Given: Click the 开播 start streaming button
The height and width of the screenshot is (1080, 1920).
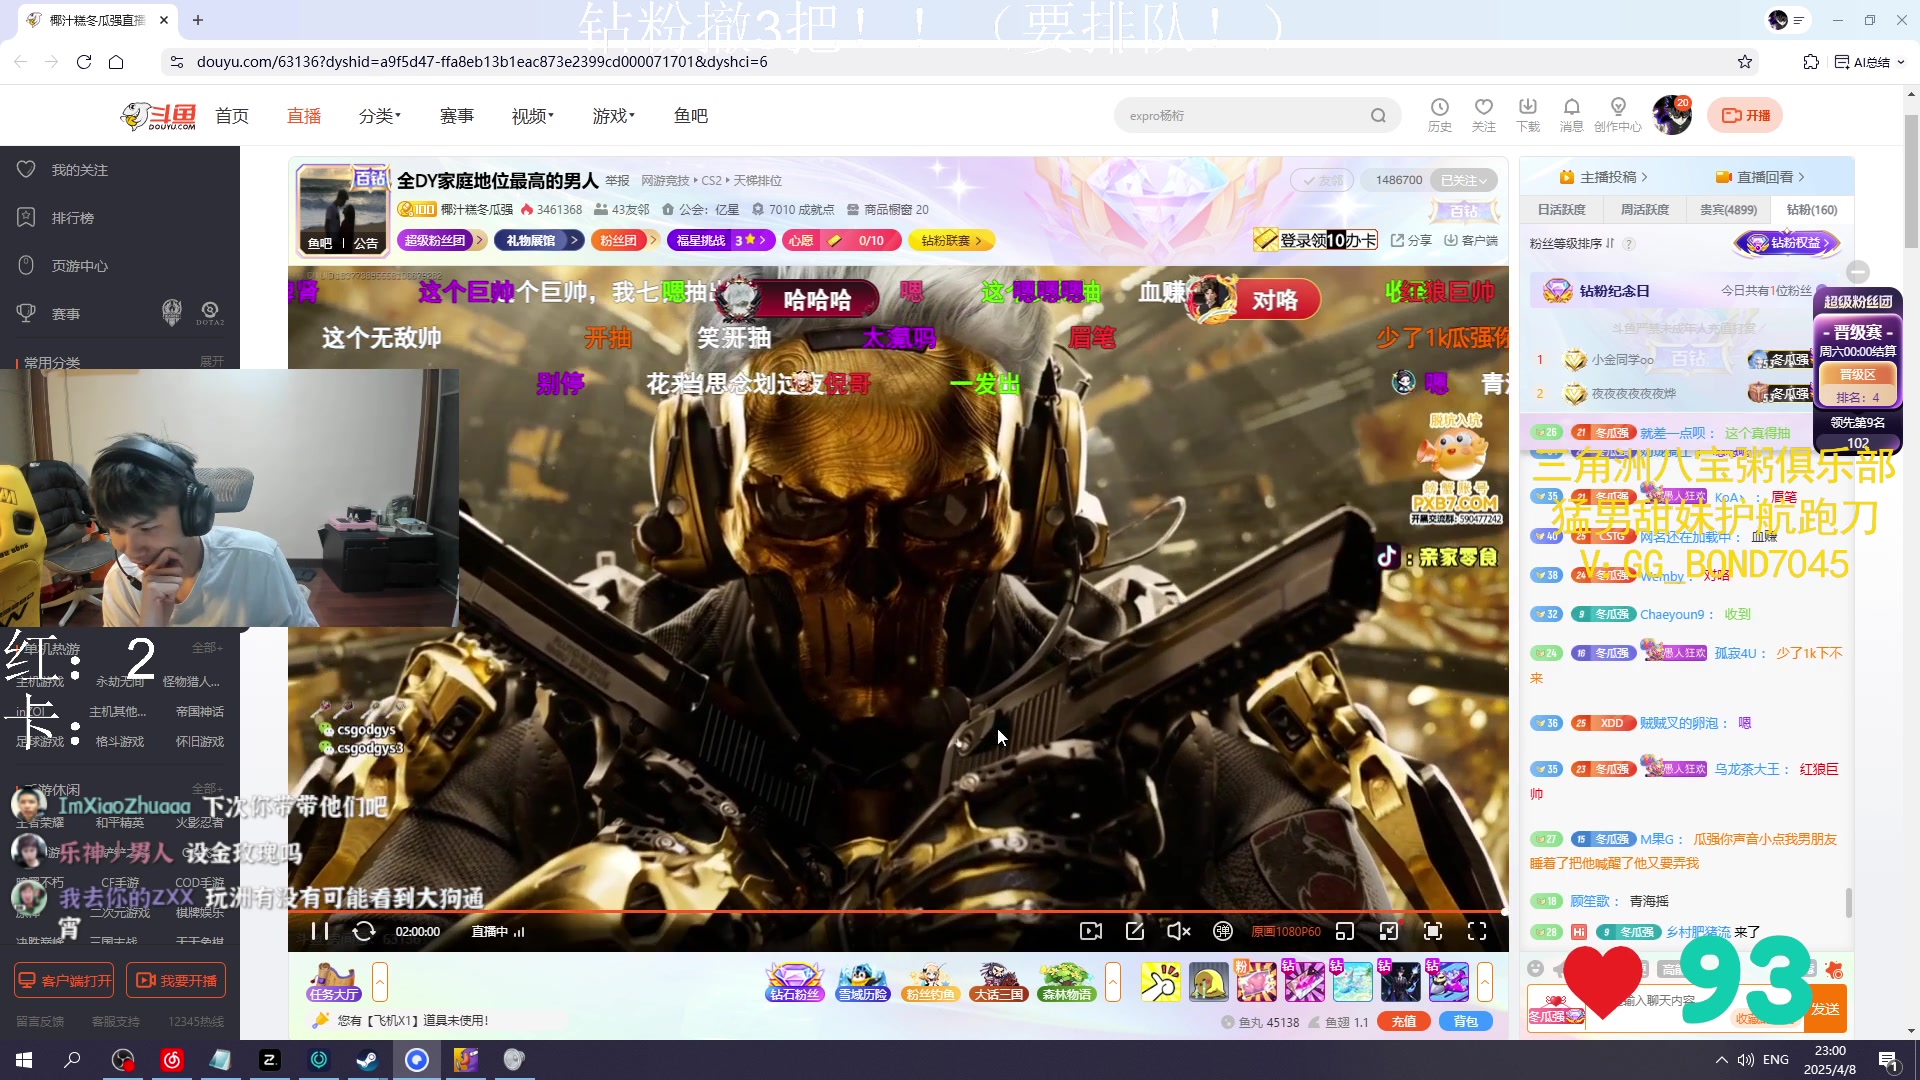Looking at the screenshot, I should coord(1745,115).
